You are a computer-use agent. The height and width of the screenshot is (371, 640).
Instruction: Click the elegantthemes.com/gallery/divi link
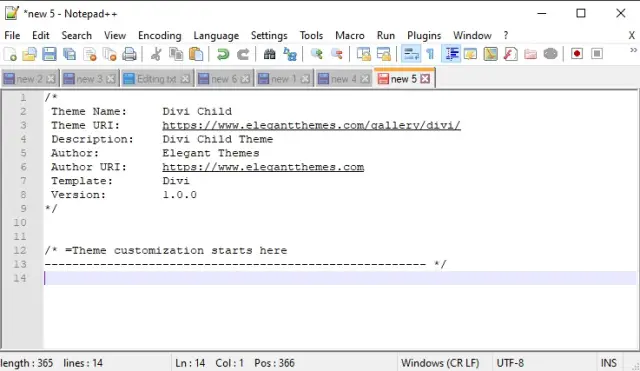pyautogui.click(x=311, y=125)
